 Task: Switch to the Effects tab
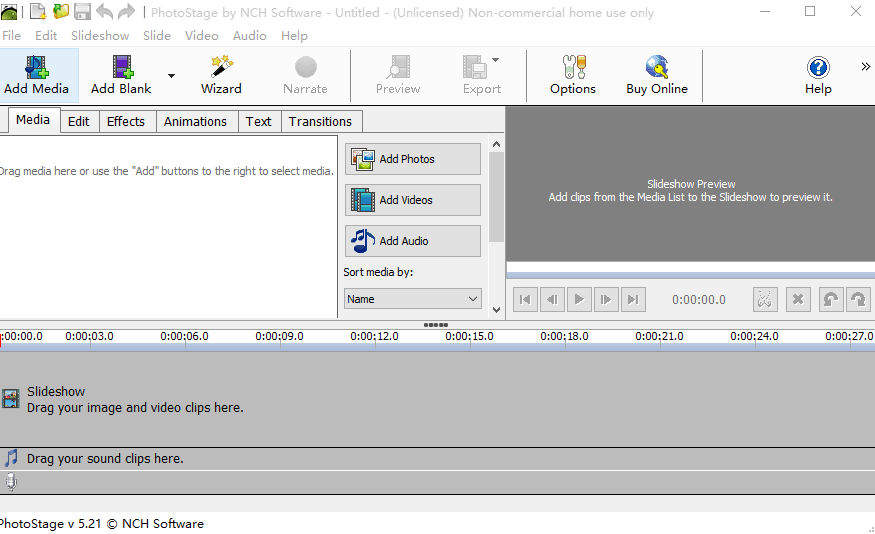point(126,121)
